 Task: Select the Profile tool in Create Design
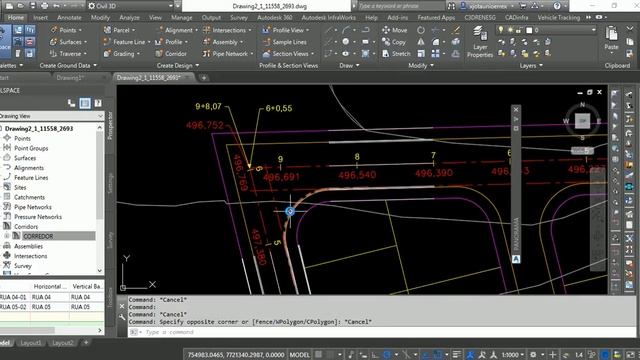pyautogui.click(x=171, y=42)
